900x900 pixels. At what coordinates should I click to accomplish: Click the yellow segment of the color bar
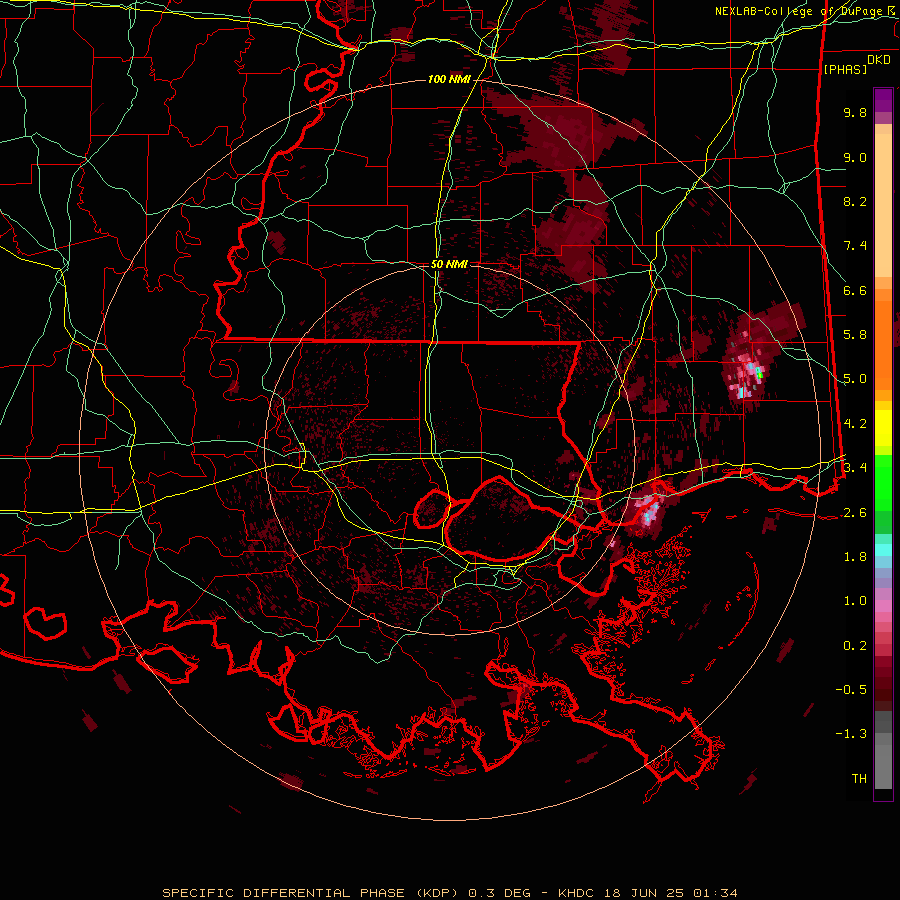click(x=883, y=428)
